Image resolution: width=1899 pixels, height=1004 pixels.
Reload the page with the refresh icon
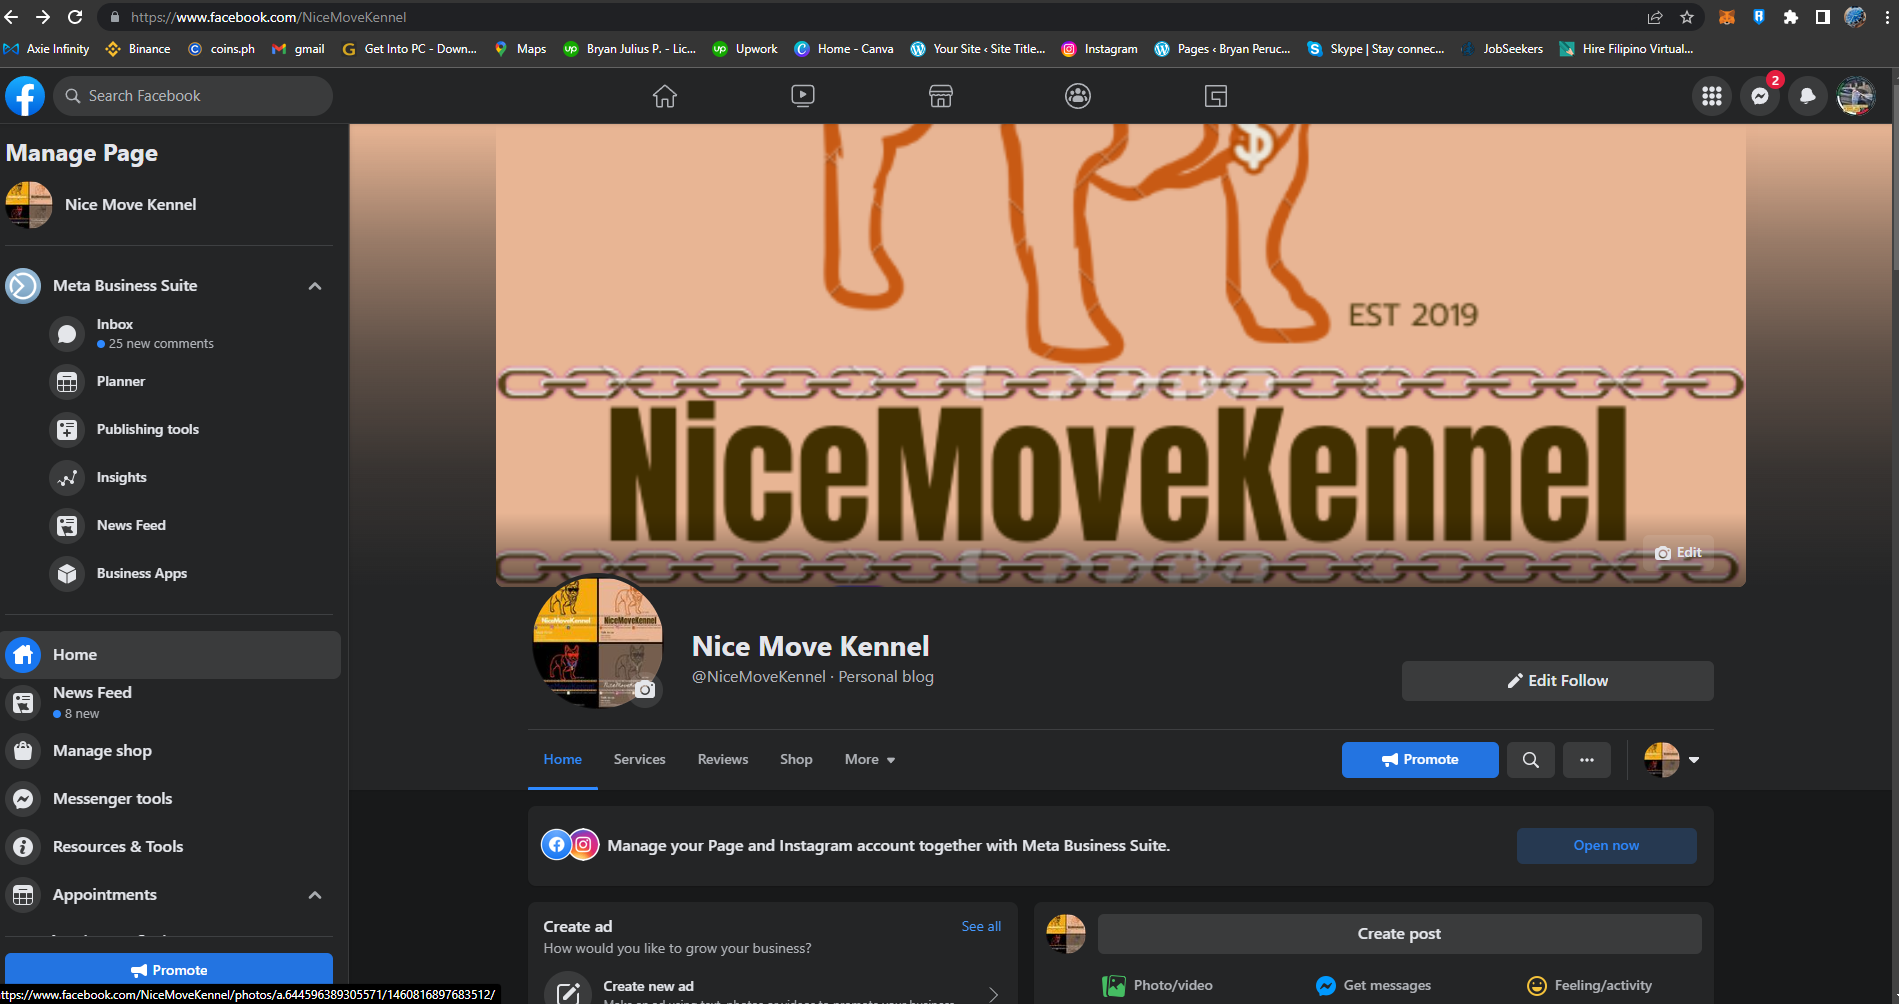tap(75, 17)
